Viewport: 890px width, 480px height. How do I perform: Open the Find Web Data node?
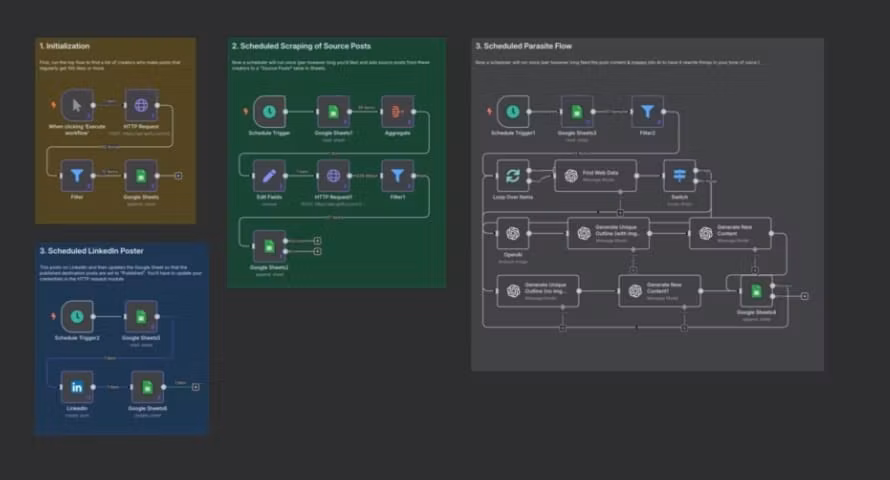(x=596, y=175)
